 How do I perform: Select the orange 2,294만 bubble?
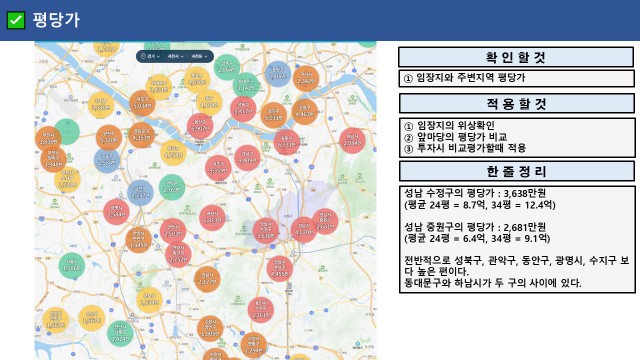253,345
